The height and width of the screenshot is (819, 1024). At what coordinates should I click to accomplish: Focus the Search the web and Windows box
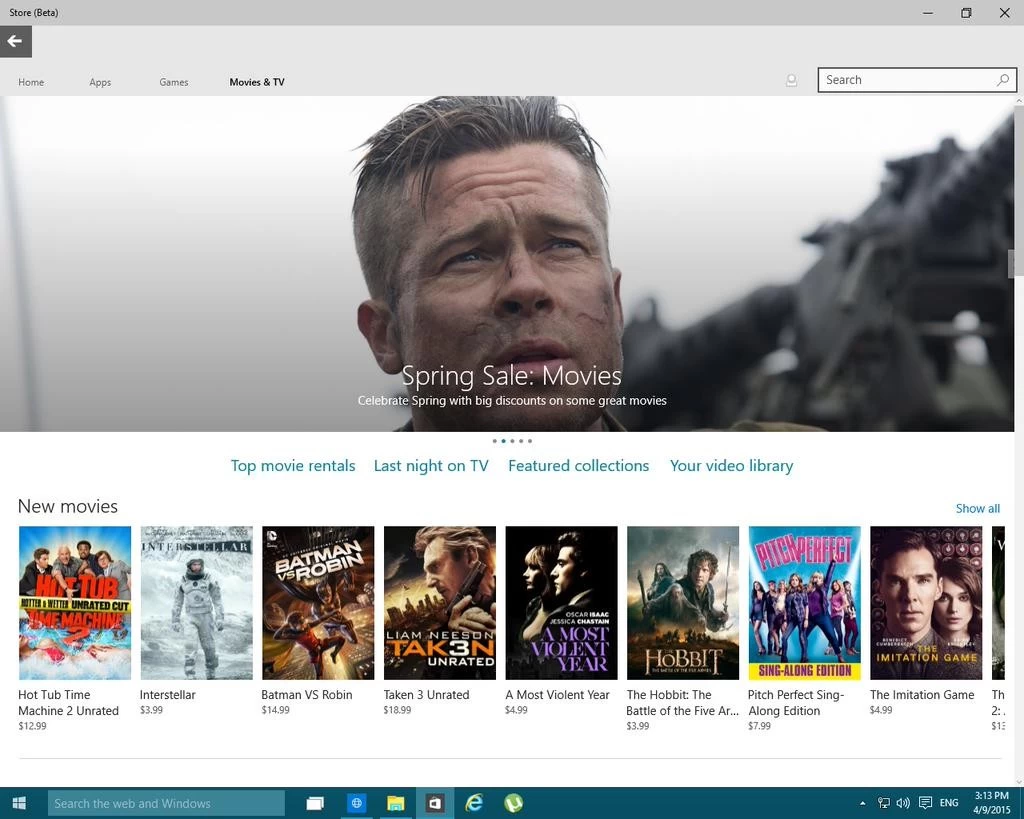click(x=166, y=803)
